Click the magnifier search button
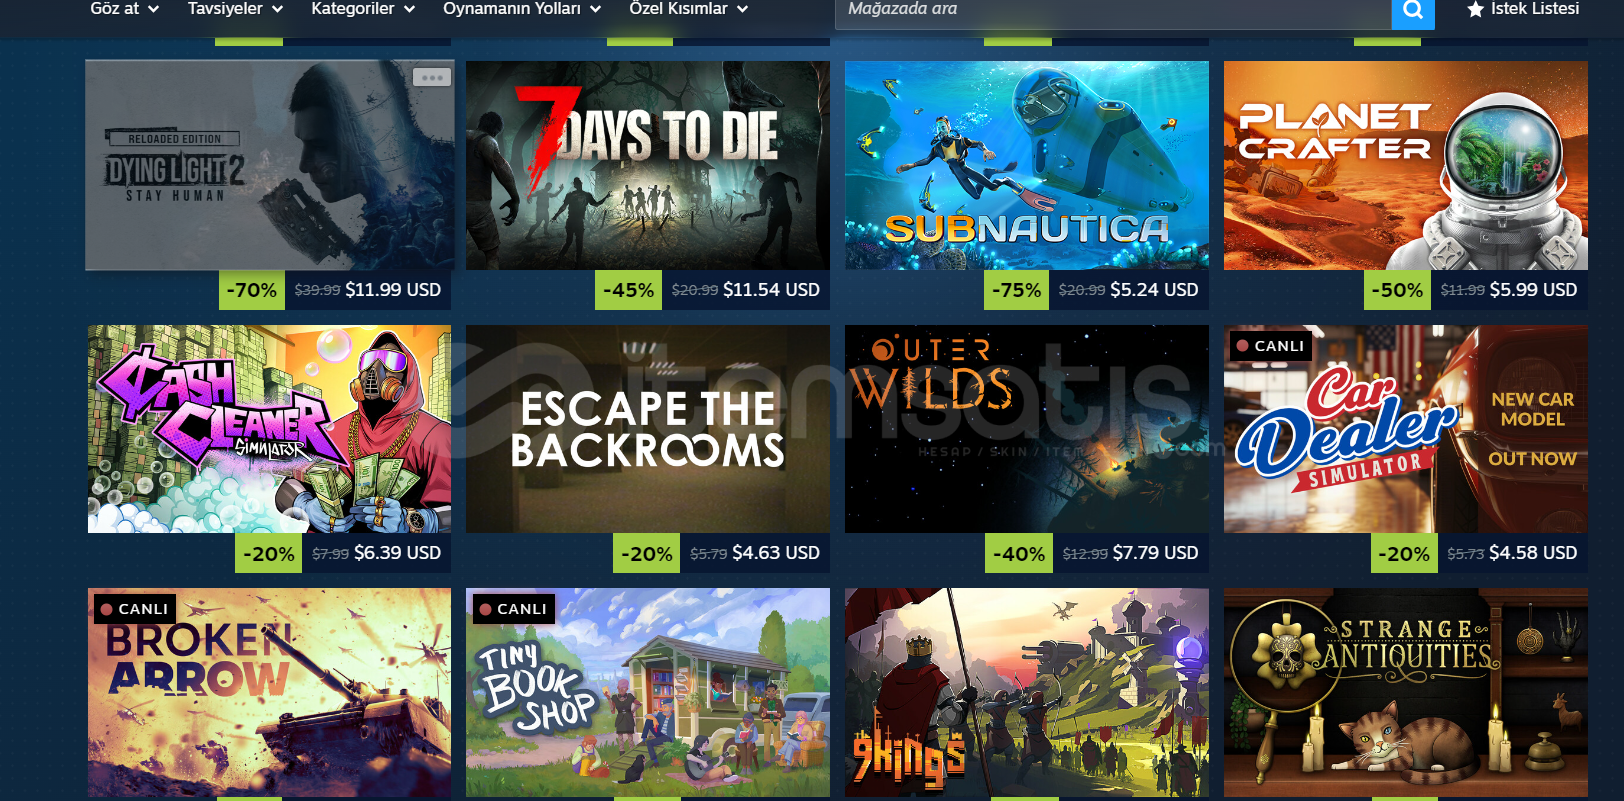The height and width of the screenshot is (801, 1624). (x=1413, y=11)
